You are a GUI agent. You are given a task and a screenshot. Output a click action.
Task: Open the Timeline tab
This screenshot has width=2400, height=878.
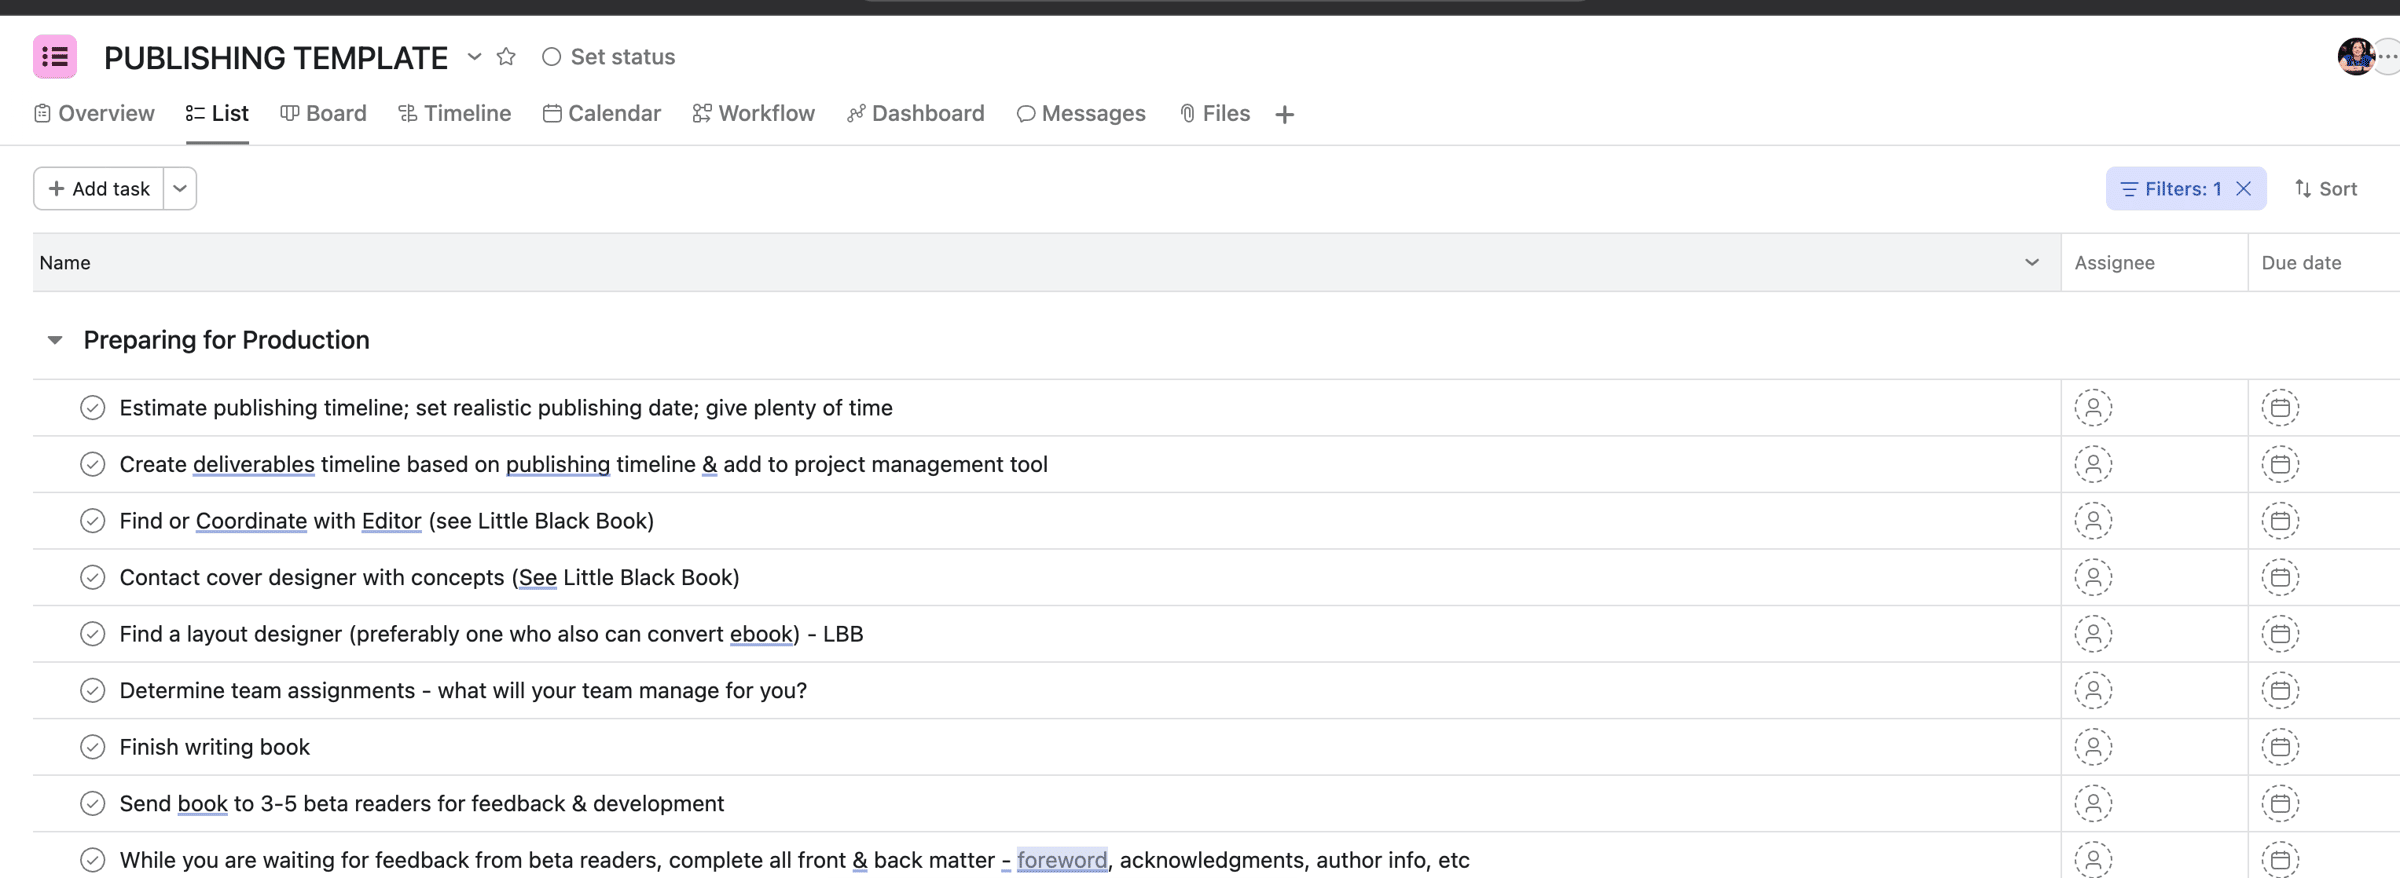pyautogui.click(x=455, y=114)
